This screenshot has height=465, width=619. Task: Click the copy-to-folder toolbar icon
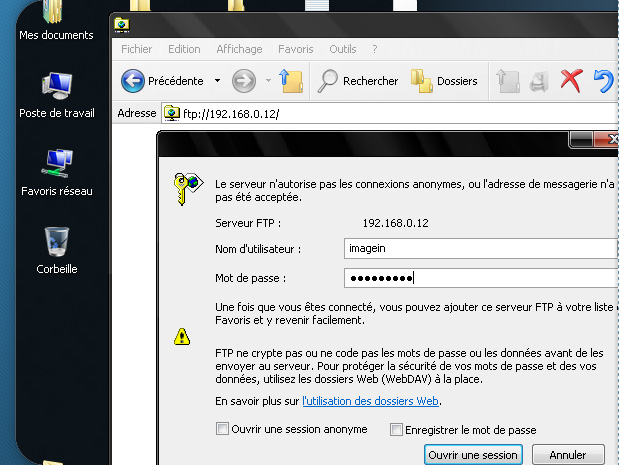539,82
